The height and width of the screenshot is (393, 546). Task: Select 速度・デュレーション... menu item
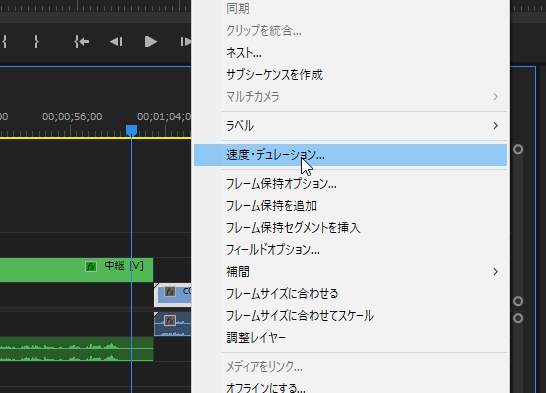350,155
